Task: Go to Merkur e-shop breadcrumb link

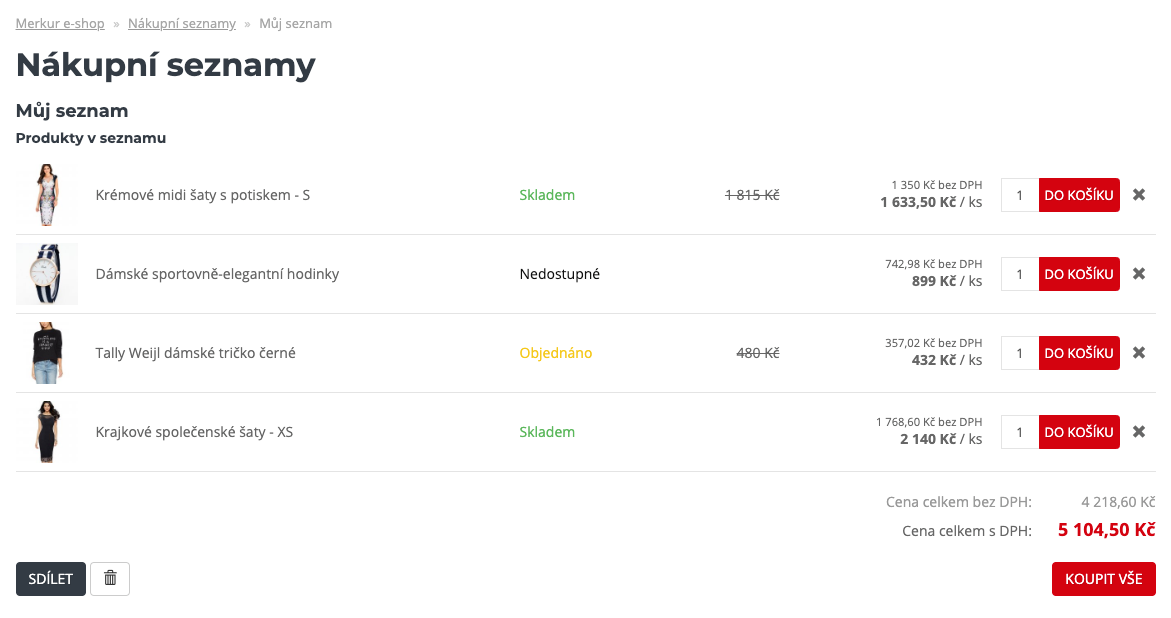Action: (60, 24)
